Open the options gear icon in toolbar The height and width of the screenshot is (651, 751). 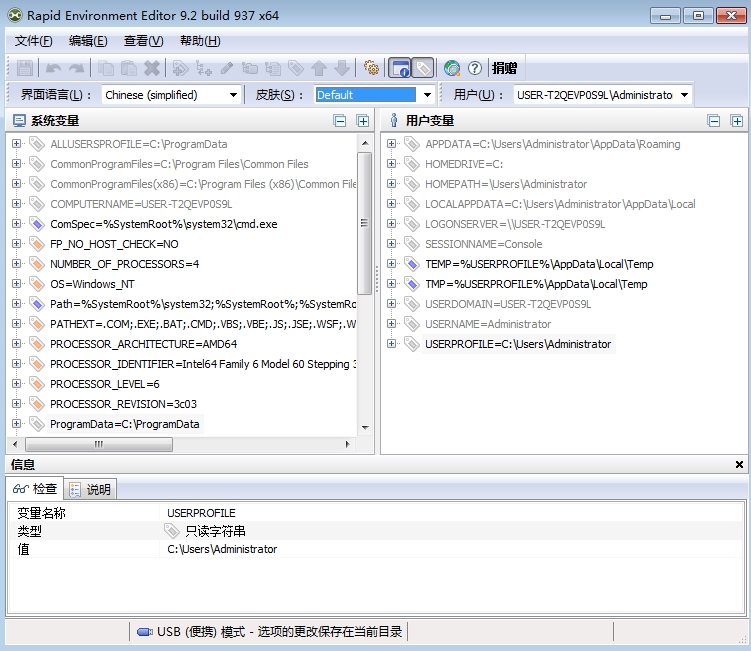click(x=372, y=68)
